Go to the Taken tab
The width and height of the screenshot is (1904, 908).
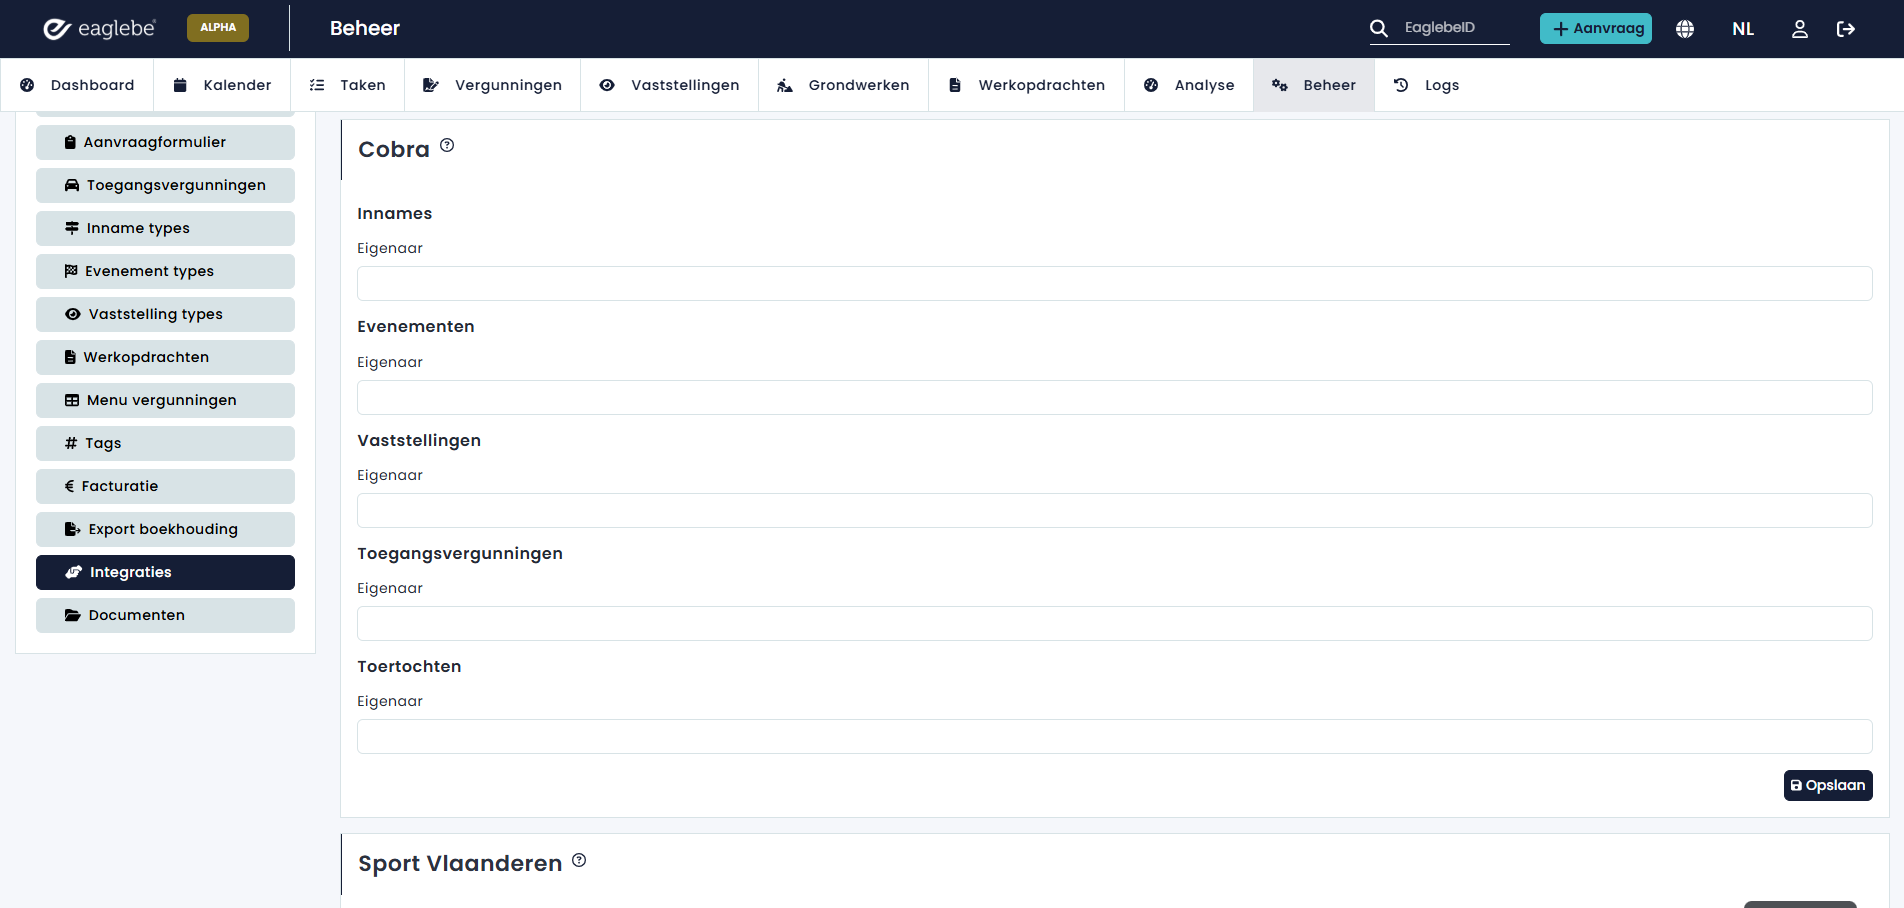[x=348, y=85]
